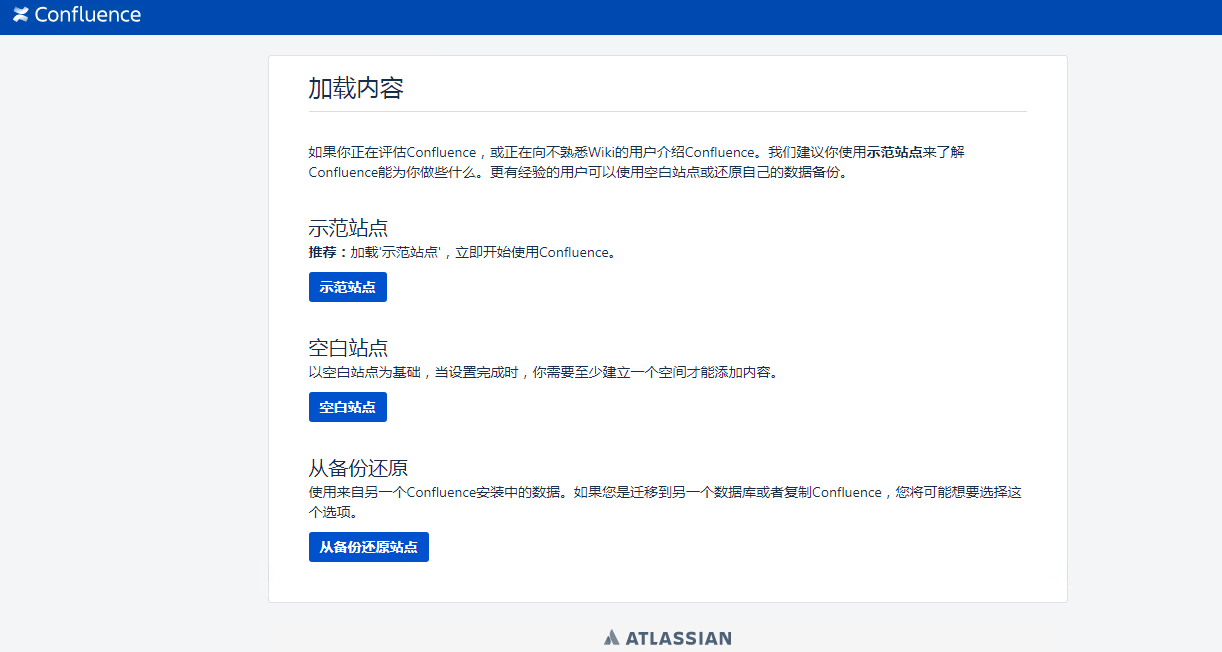Image resolution: width=1222 pixels, height=652 pixels.
Task: Click the Atlassian logo at page bottom
Action: pos(613,637)
